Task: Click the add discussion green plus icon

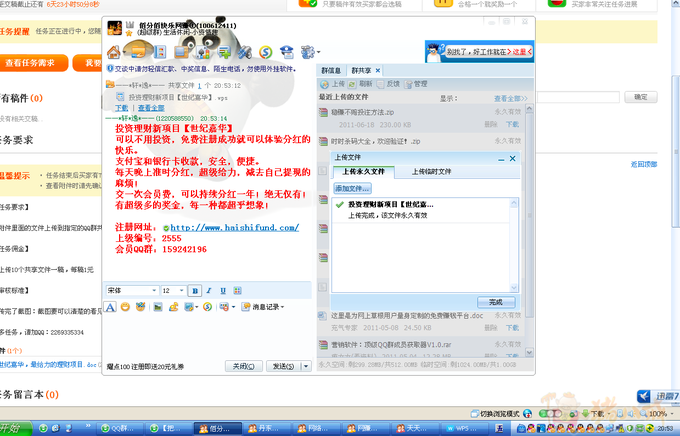Action: (x=224, y=52)
